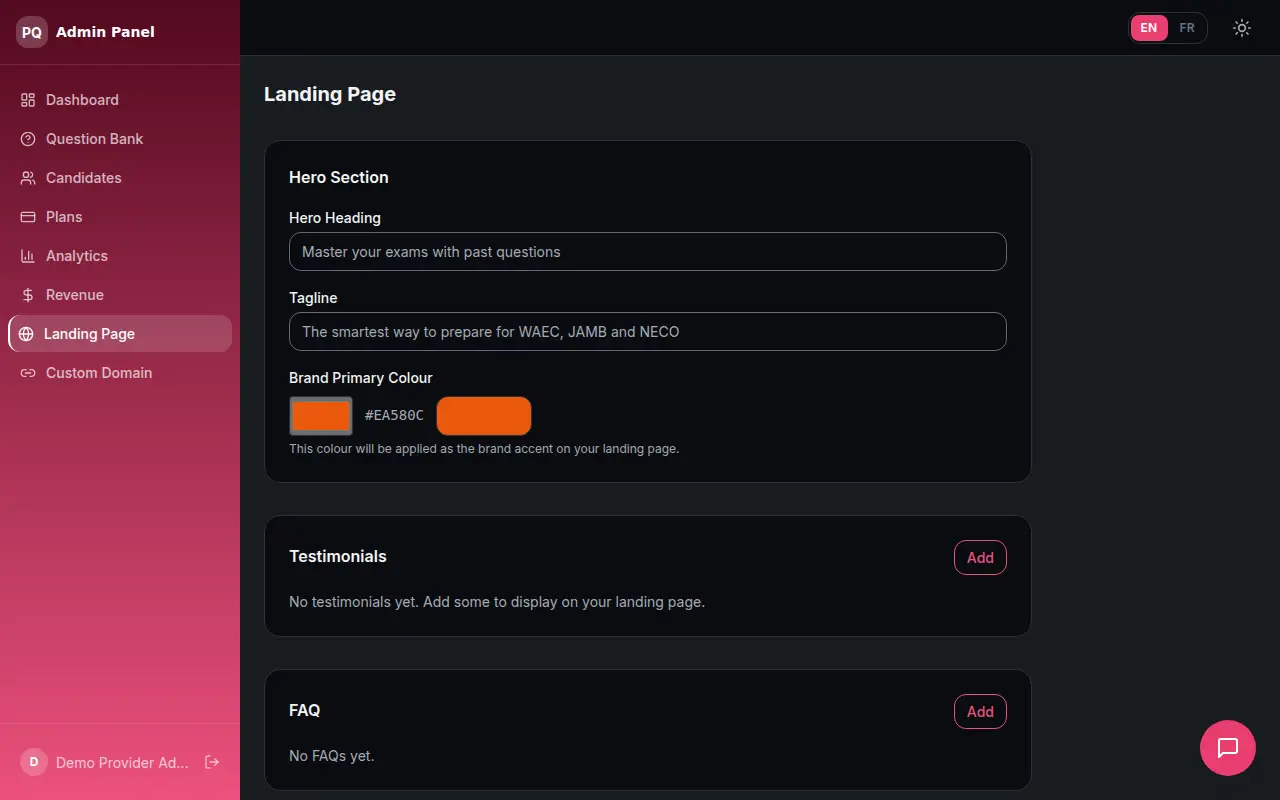This screenshot has width=1280, height=800.
Task: Click the Testimonials section title
Action: click(x=338, y=556)
